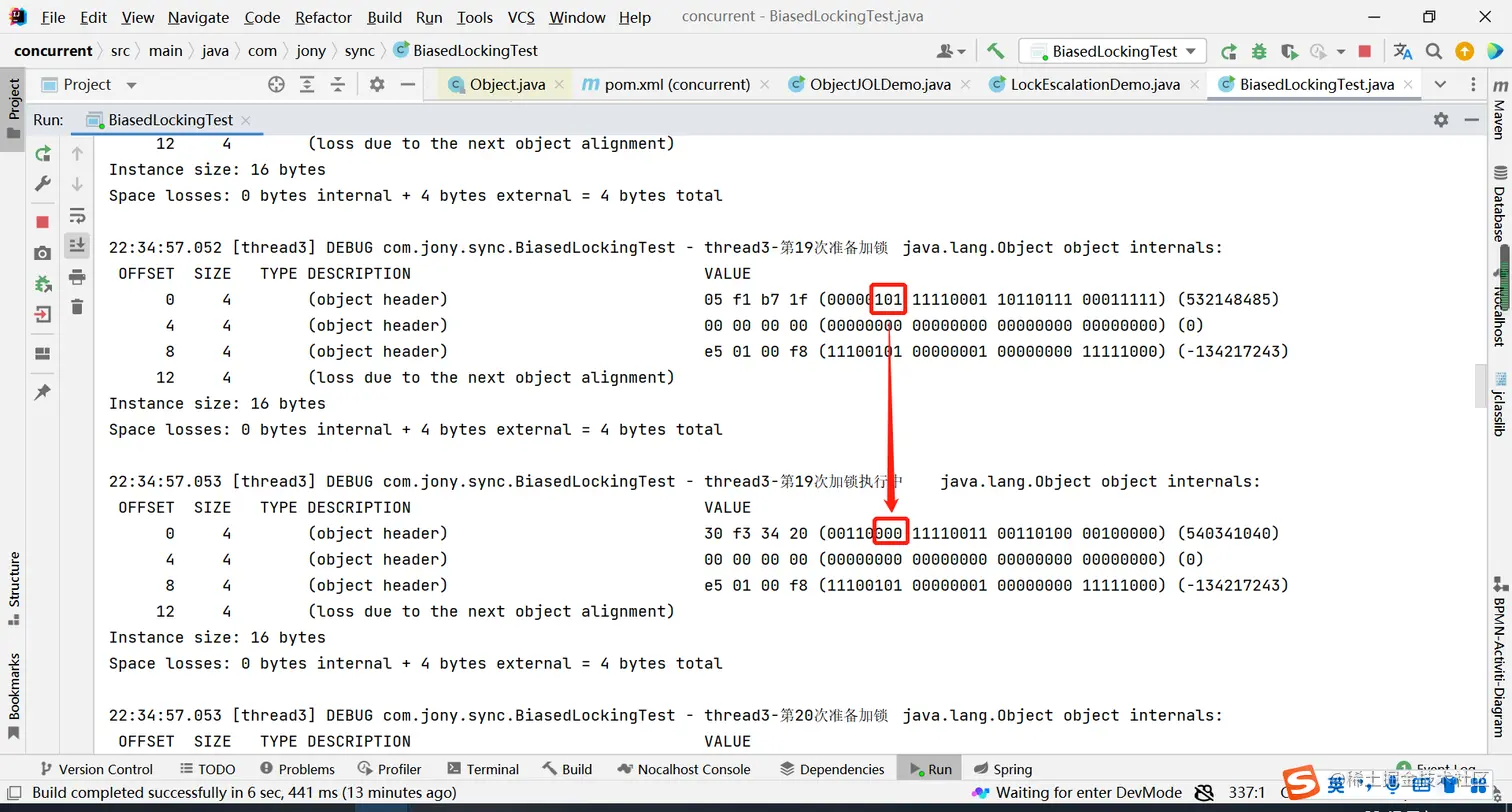Toggle the Bookmarks tool window button
This screenshot has height=812, width=1512.
point(14,696)
